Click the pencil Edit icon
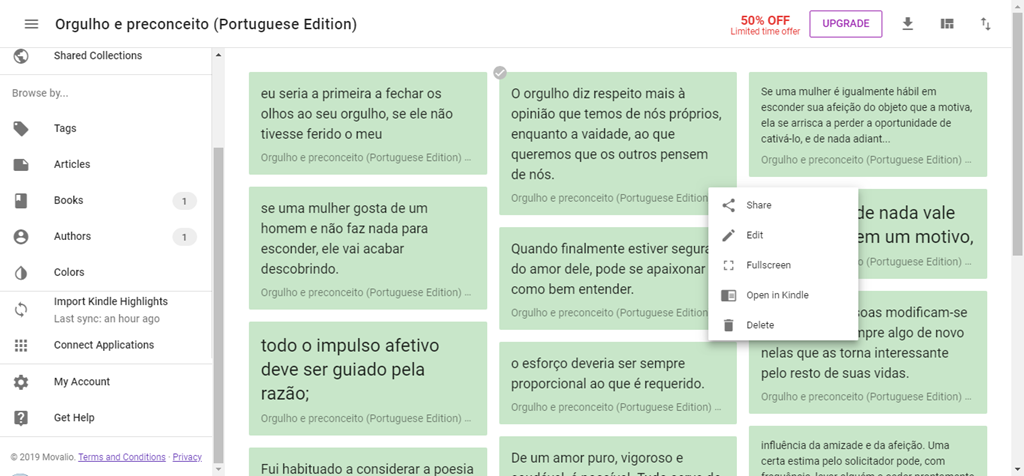 click(x=729, y=235)
